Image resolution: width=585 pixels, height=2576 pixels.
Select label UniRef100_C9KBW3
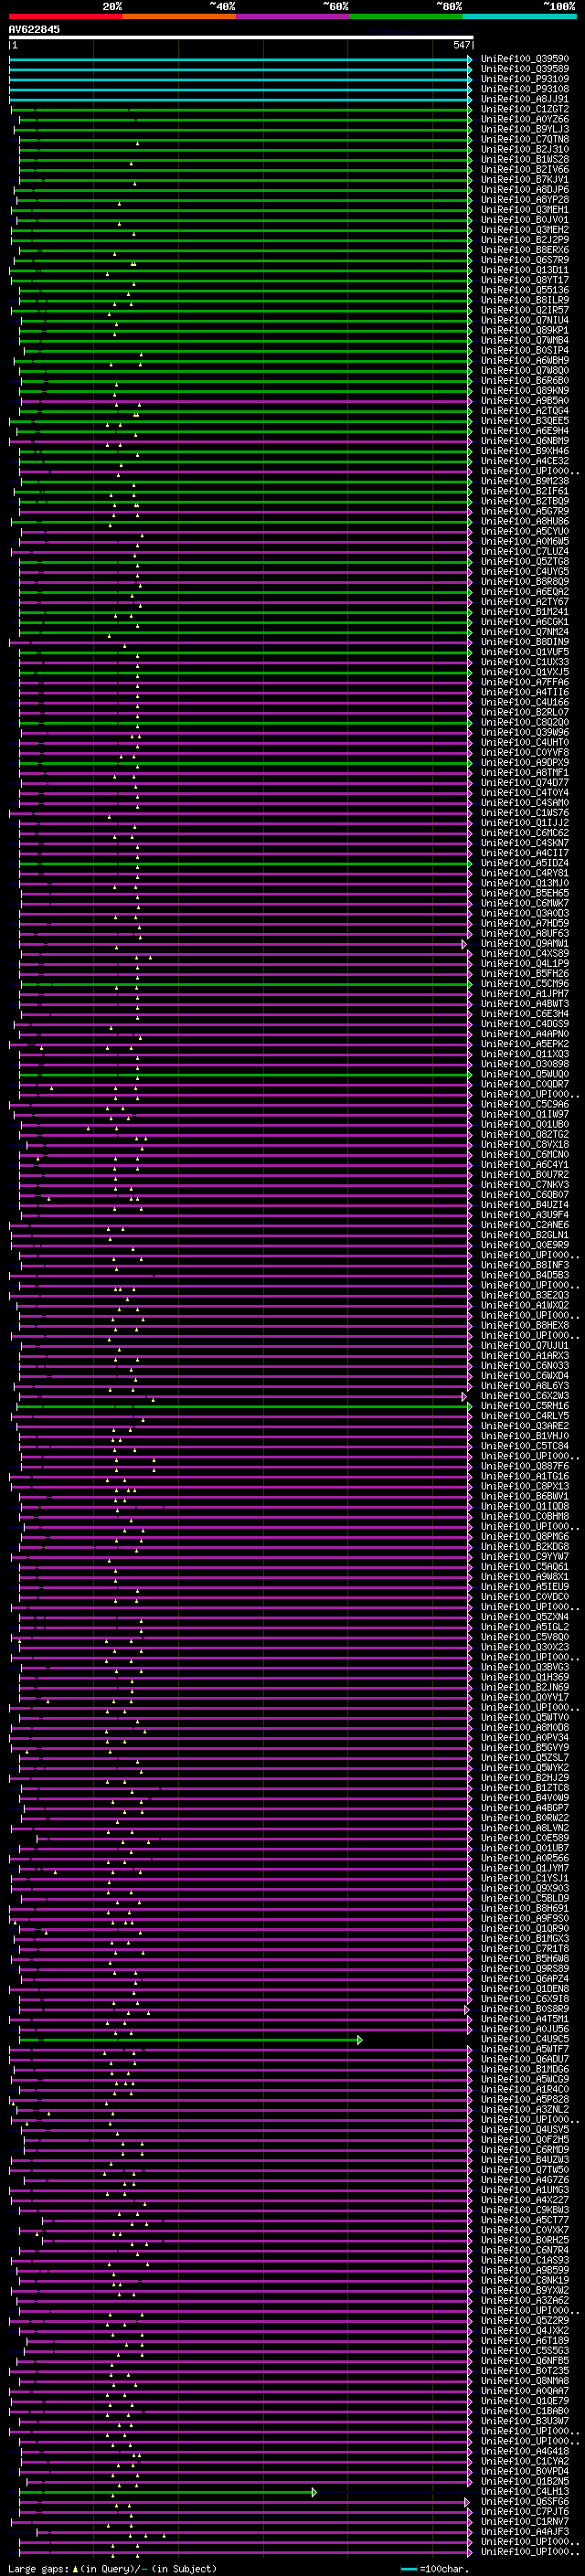point(524,2210)
